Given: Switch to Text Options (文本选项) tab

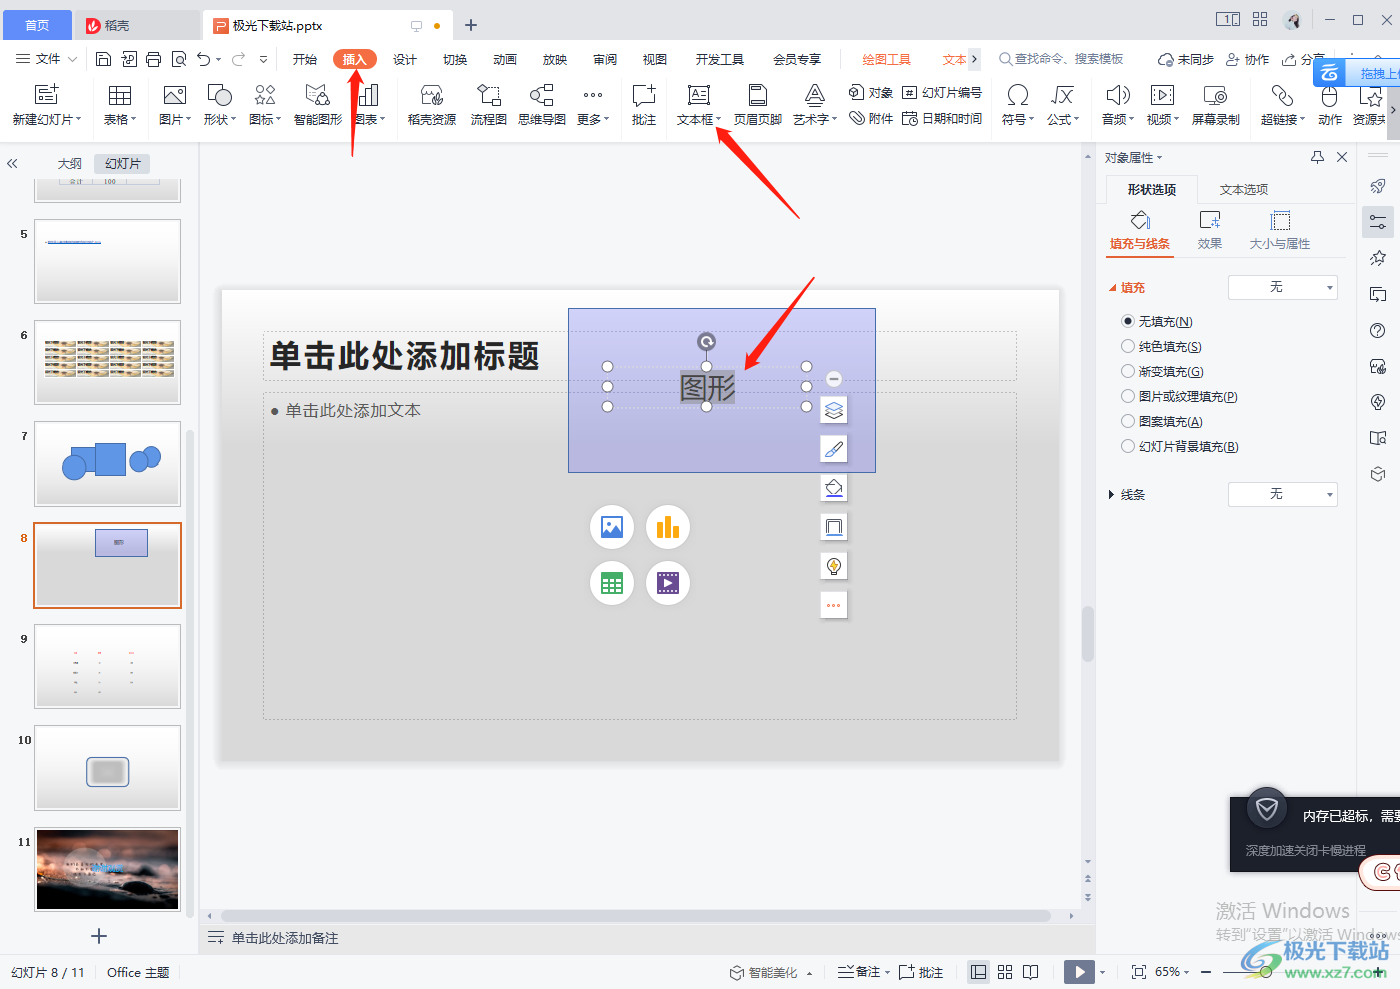Looking at the screenshot, I should 1244,190.
